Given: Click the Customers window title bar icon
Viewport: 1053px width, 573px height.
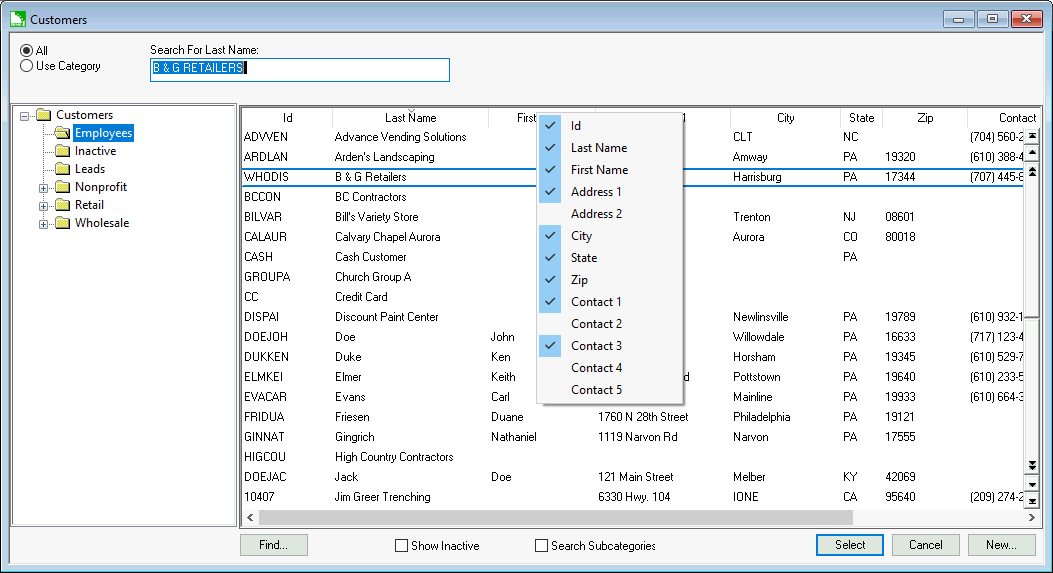Looking at the screenshot, I should coord(17,19).
